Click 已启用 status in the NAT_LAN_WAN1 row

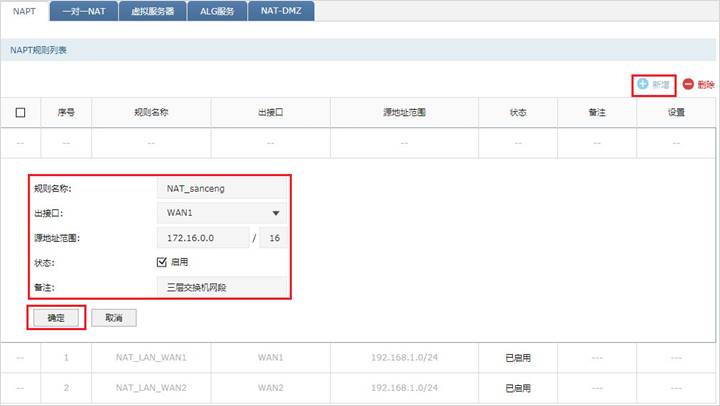[x=518, y=358]
